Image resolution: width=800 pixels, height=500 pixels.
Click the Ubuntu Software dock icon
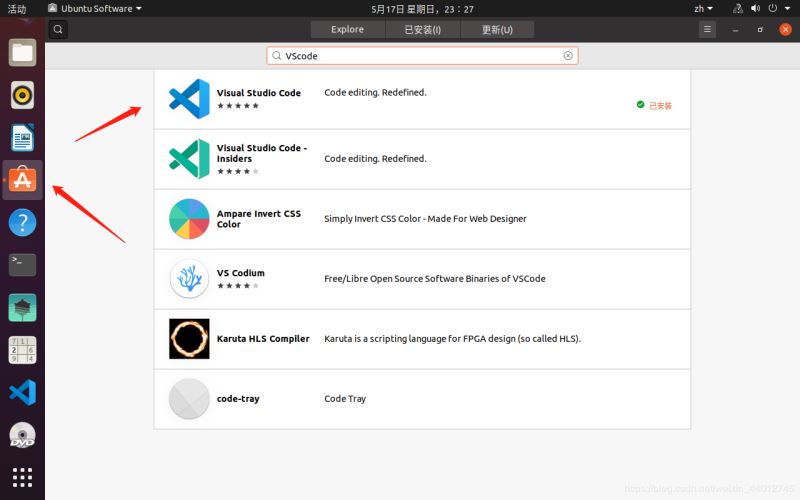point(22,180)
